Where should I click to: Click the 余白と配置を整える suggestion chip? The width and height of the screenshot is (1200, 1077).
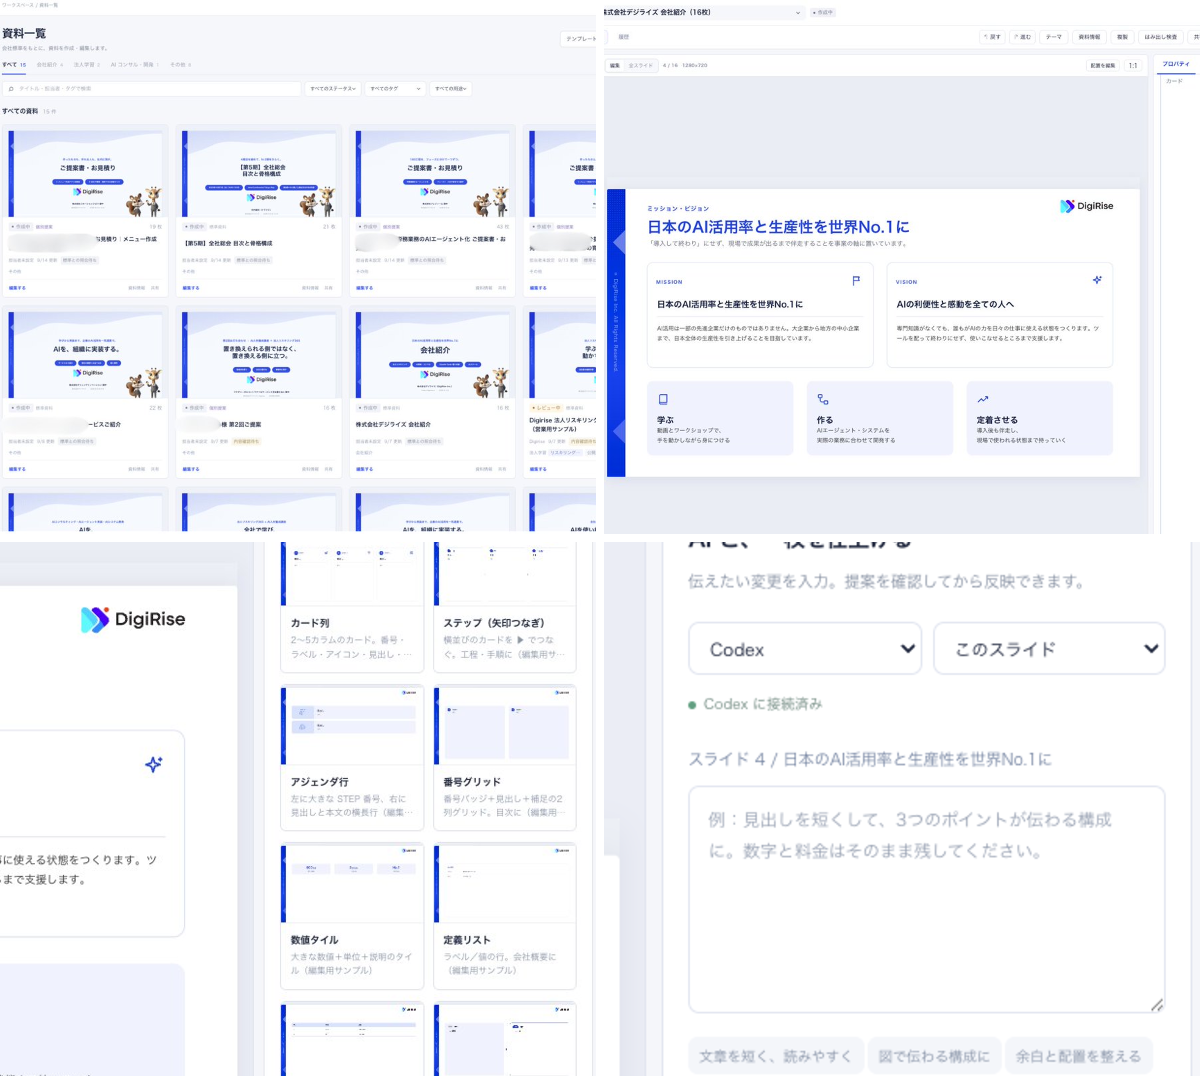[1079, 1056]
